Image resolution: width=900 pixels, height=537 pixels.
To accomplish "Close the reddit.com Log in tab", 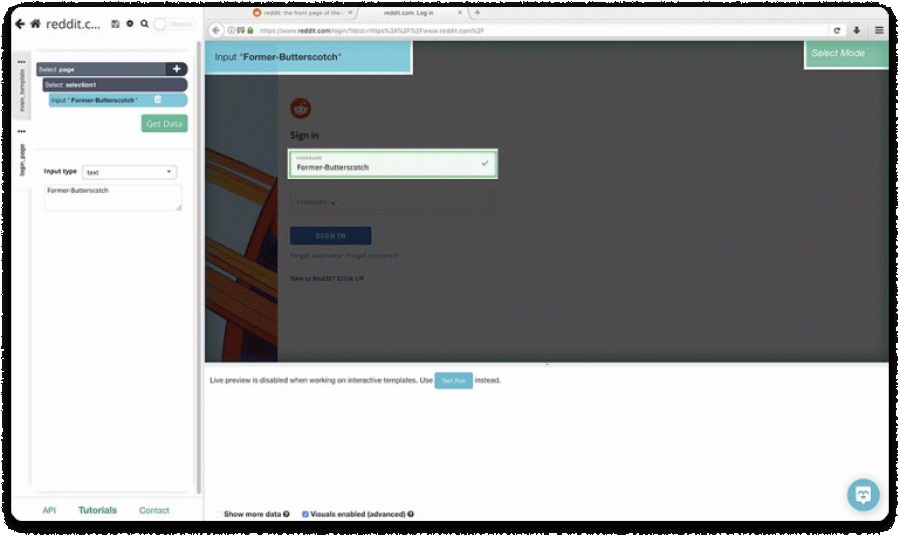I will coord(460,12).
